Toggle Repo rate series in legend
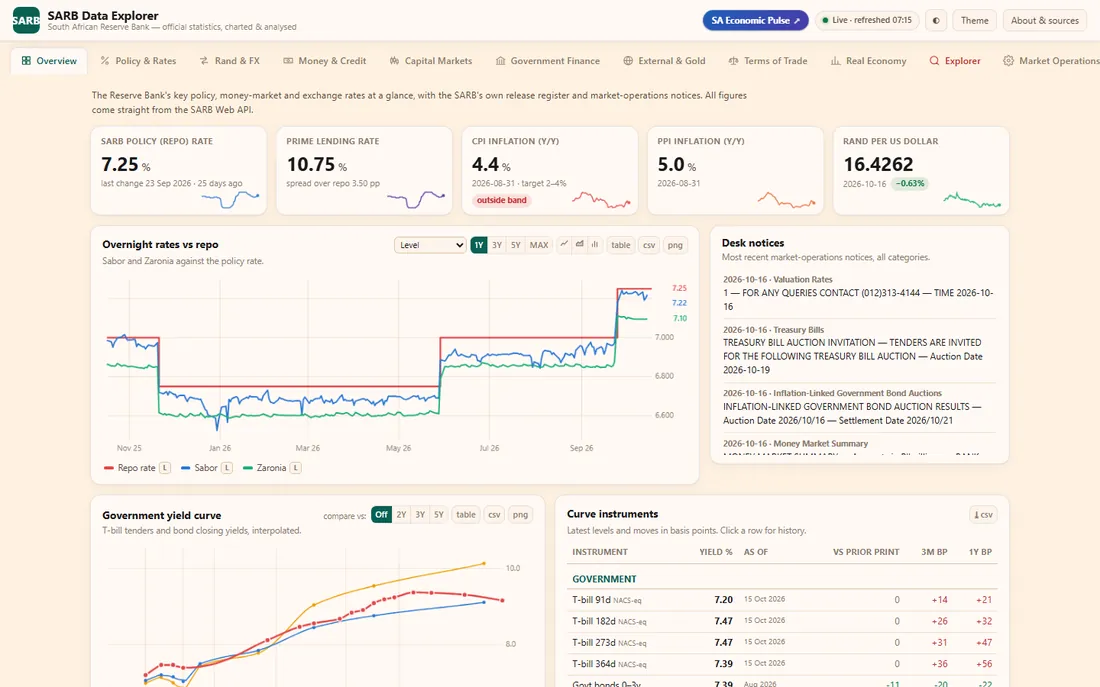 [x=130, y=468]
